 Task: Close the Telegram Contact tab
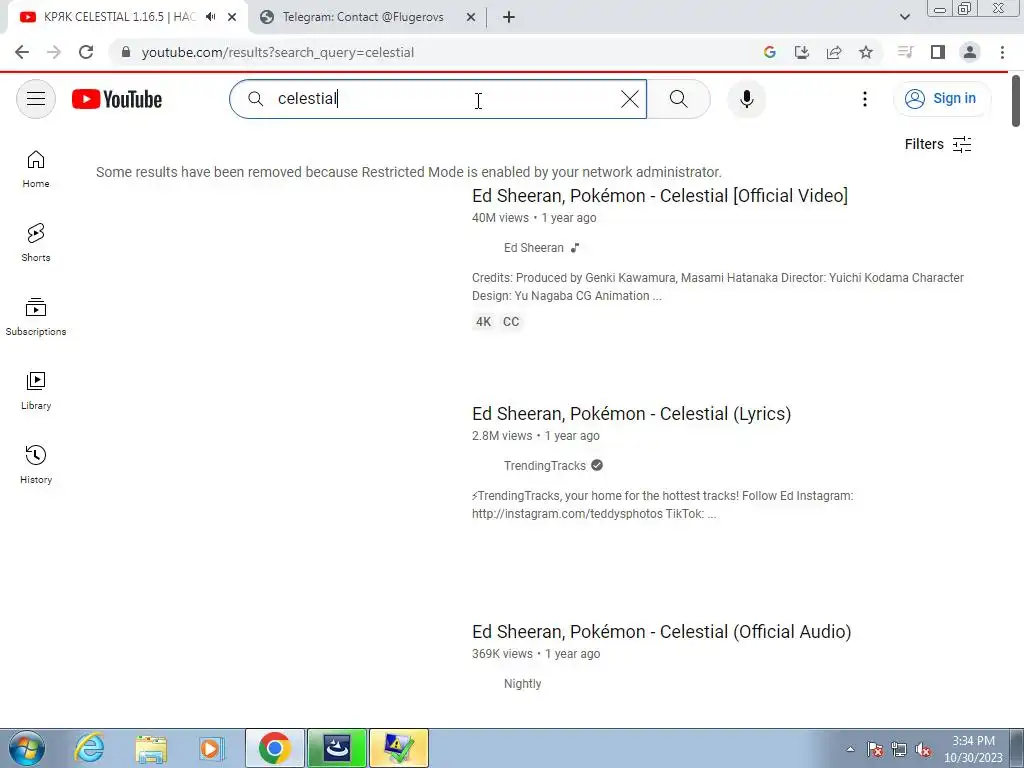(471, 17)
